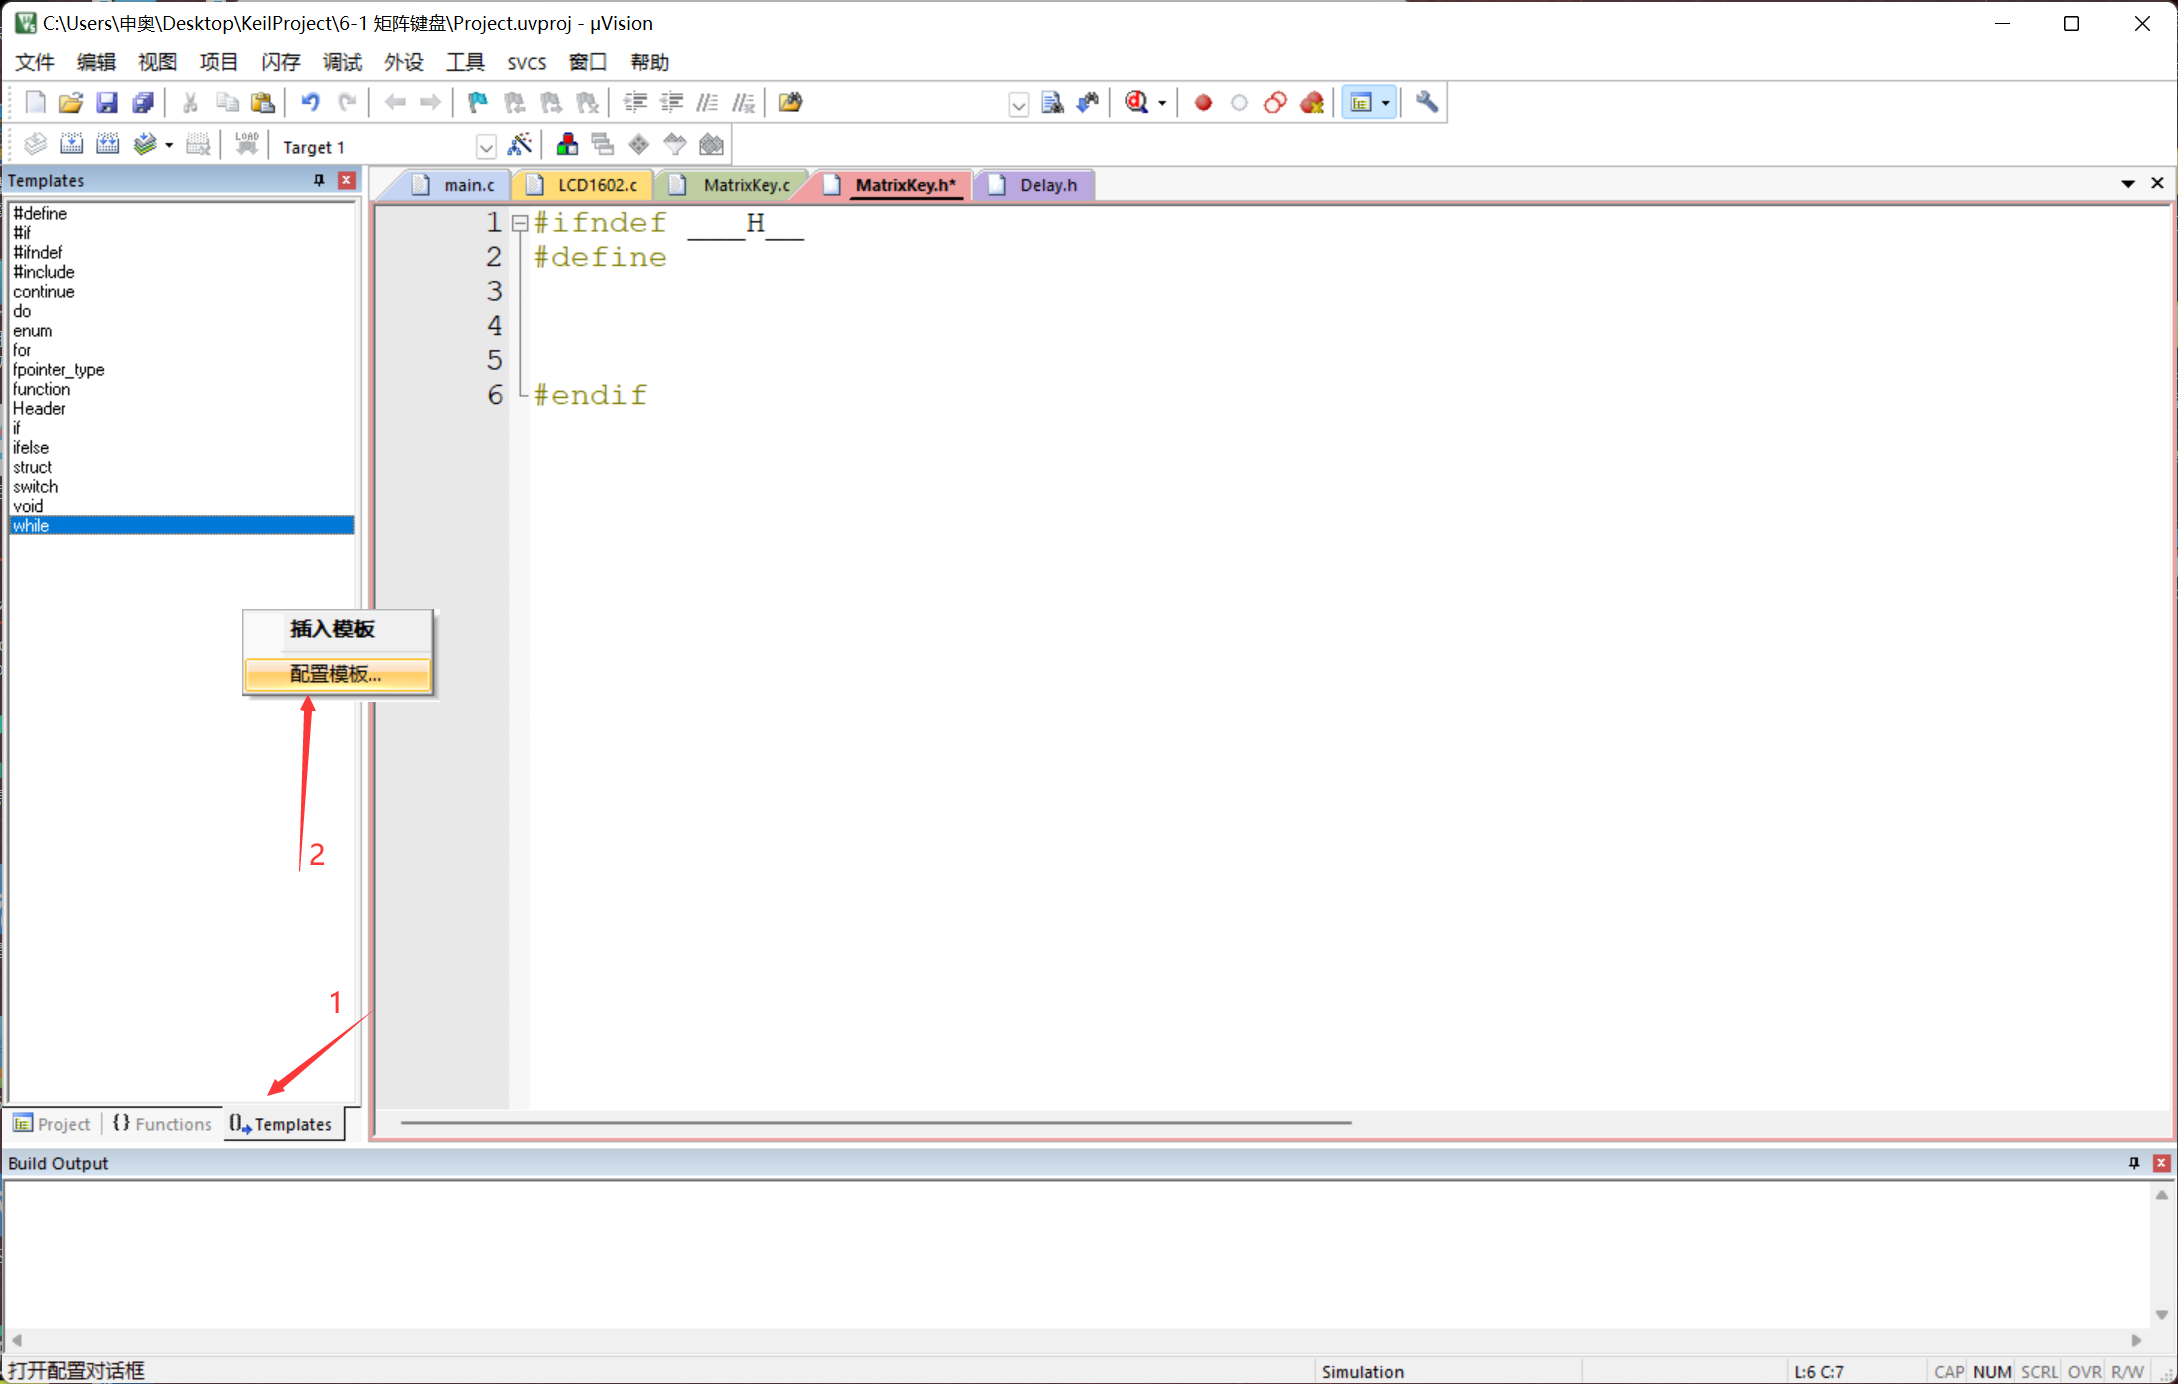
Task: Click the Manage Project Items colored blocks icon
Action: point(567,145)
